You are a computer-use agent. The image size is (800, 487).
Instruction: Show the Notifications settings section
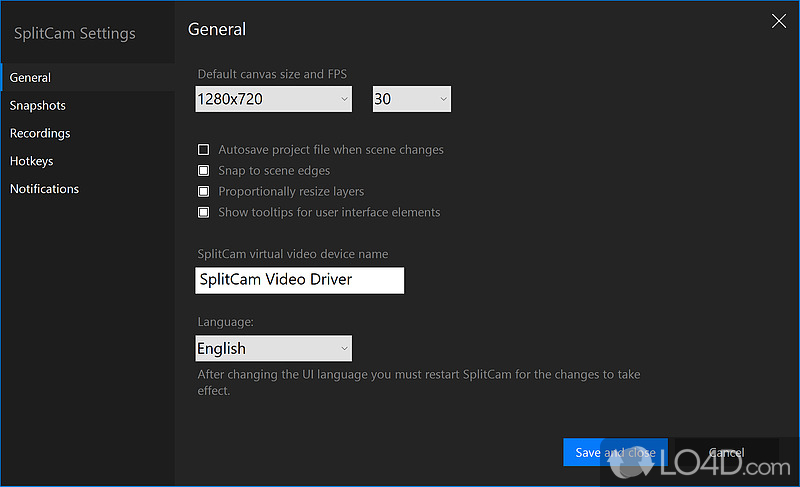pos(44,189)
